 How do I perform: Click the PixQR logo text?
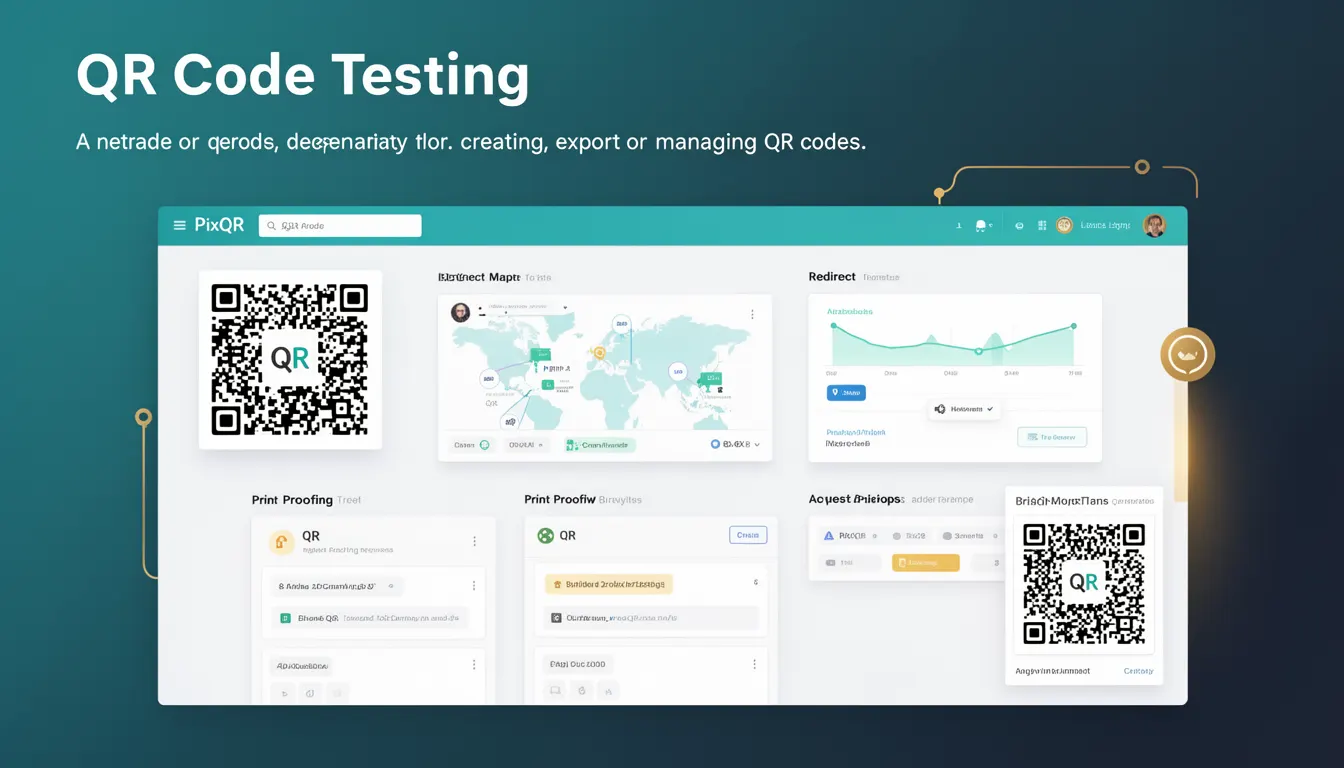click(x=219, y=226)
